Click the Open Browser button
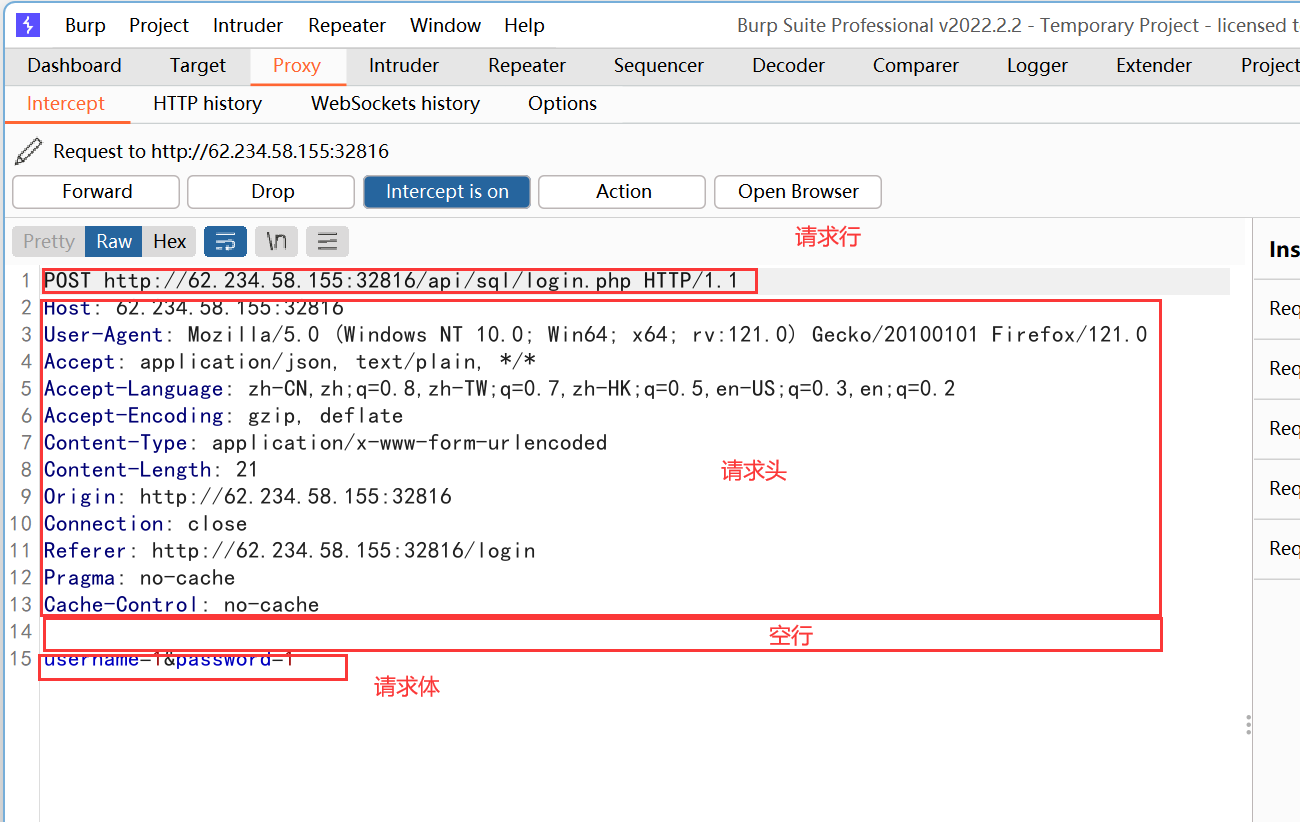Screen dimensions: 1300x822 point(798,192)
